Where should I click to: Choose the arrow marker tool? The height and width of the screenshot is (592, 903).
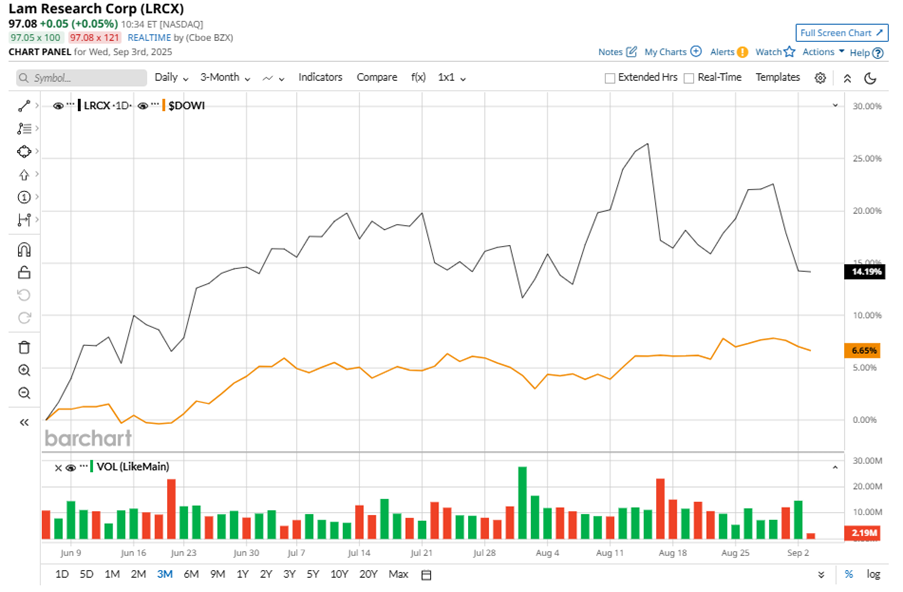24,174
